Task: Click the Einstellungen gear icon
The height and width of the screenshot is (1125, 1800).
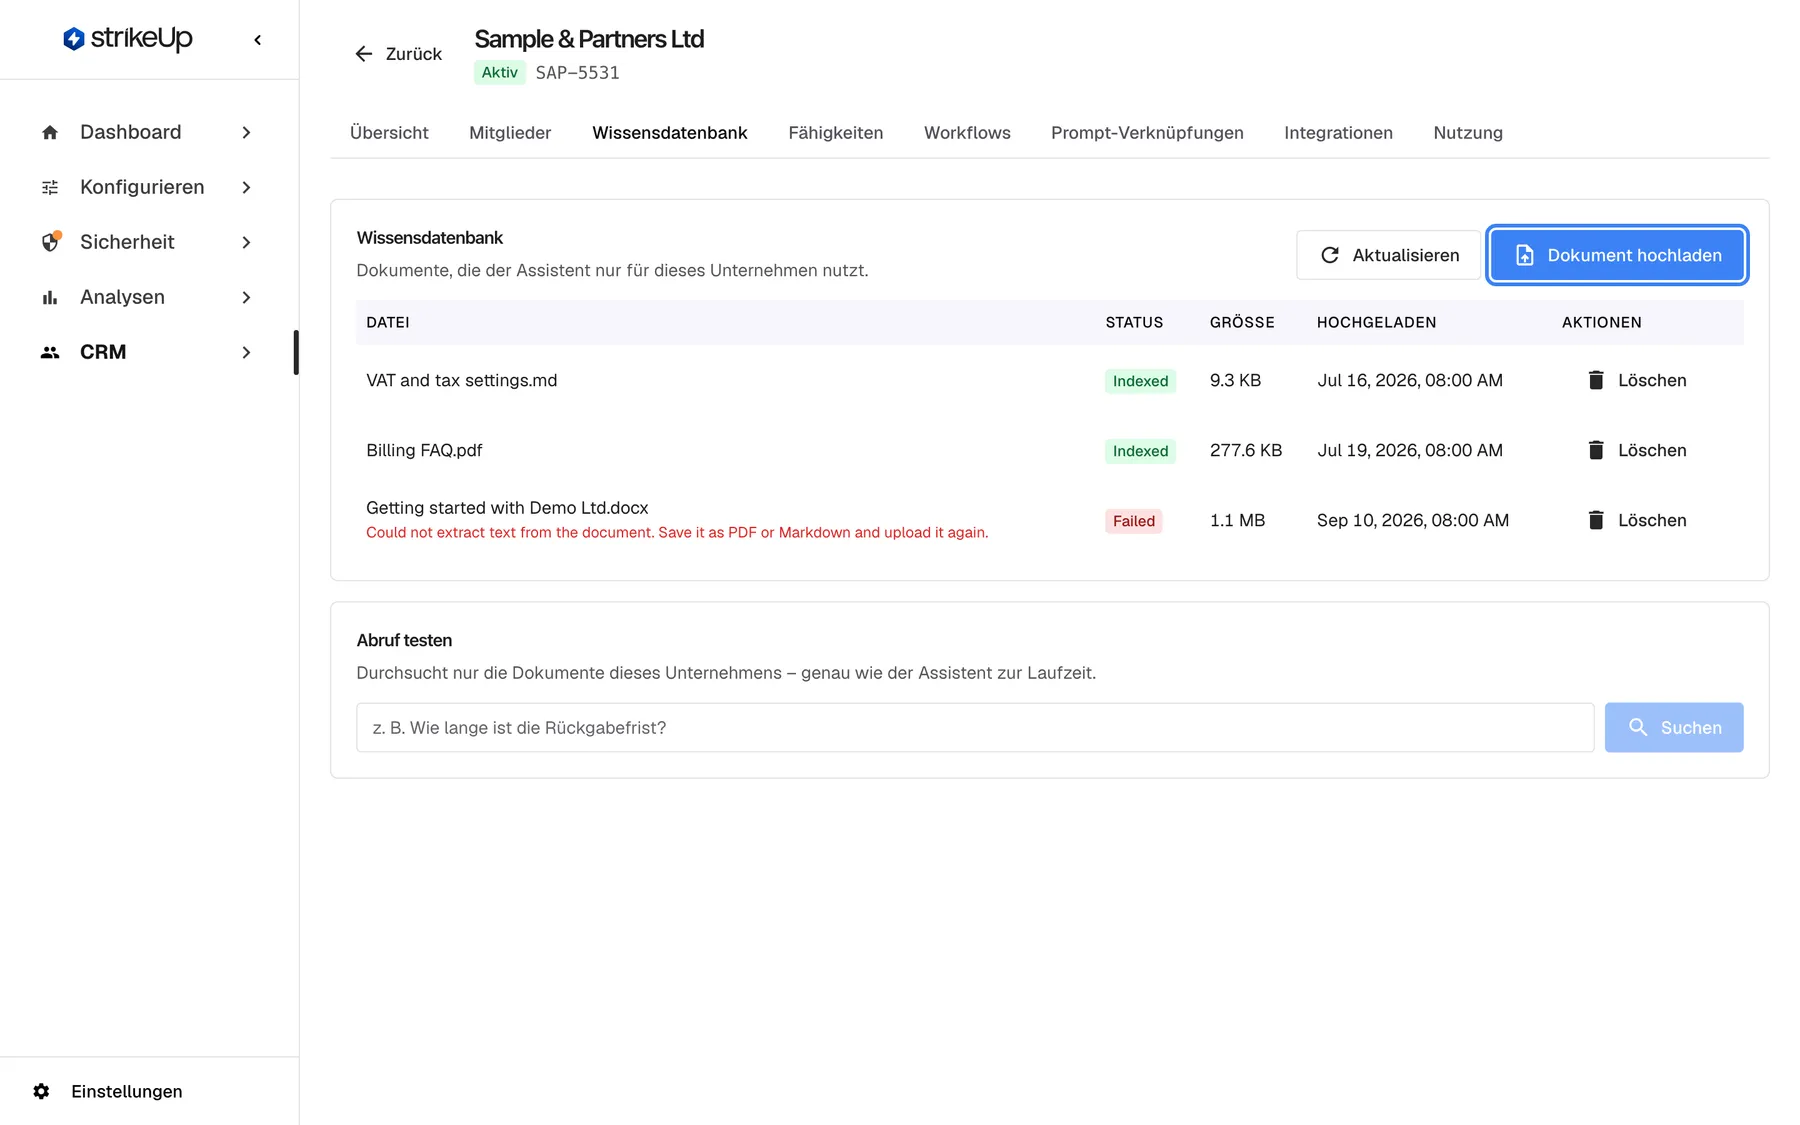Action: 41,1091
